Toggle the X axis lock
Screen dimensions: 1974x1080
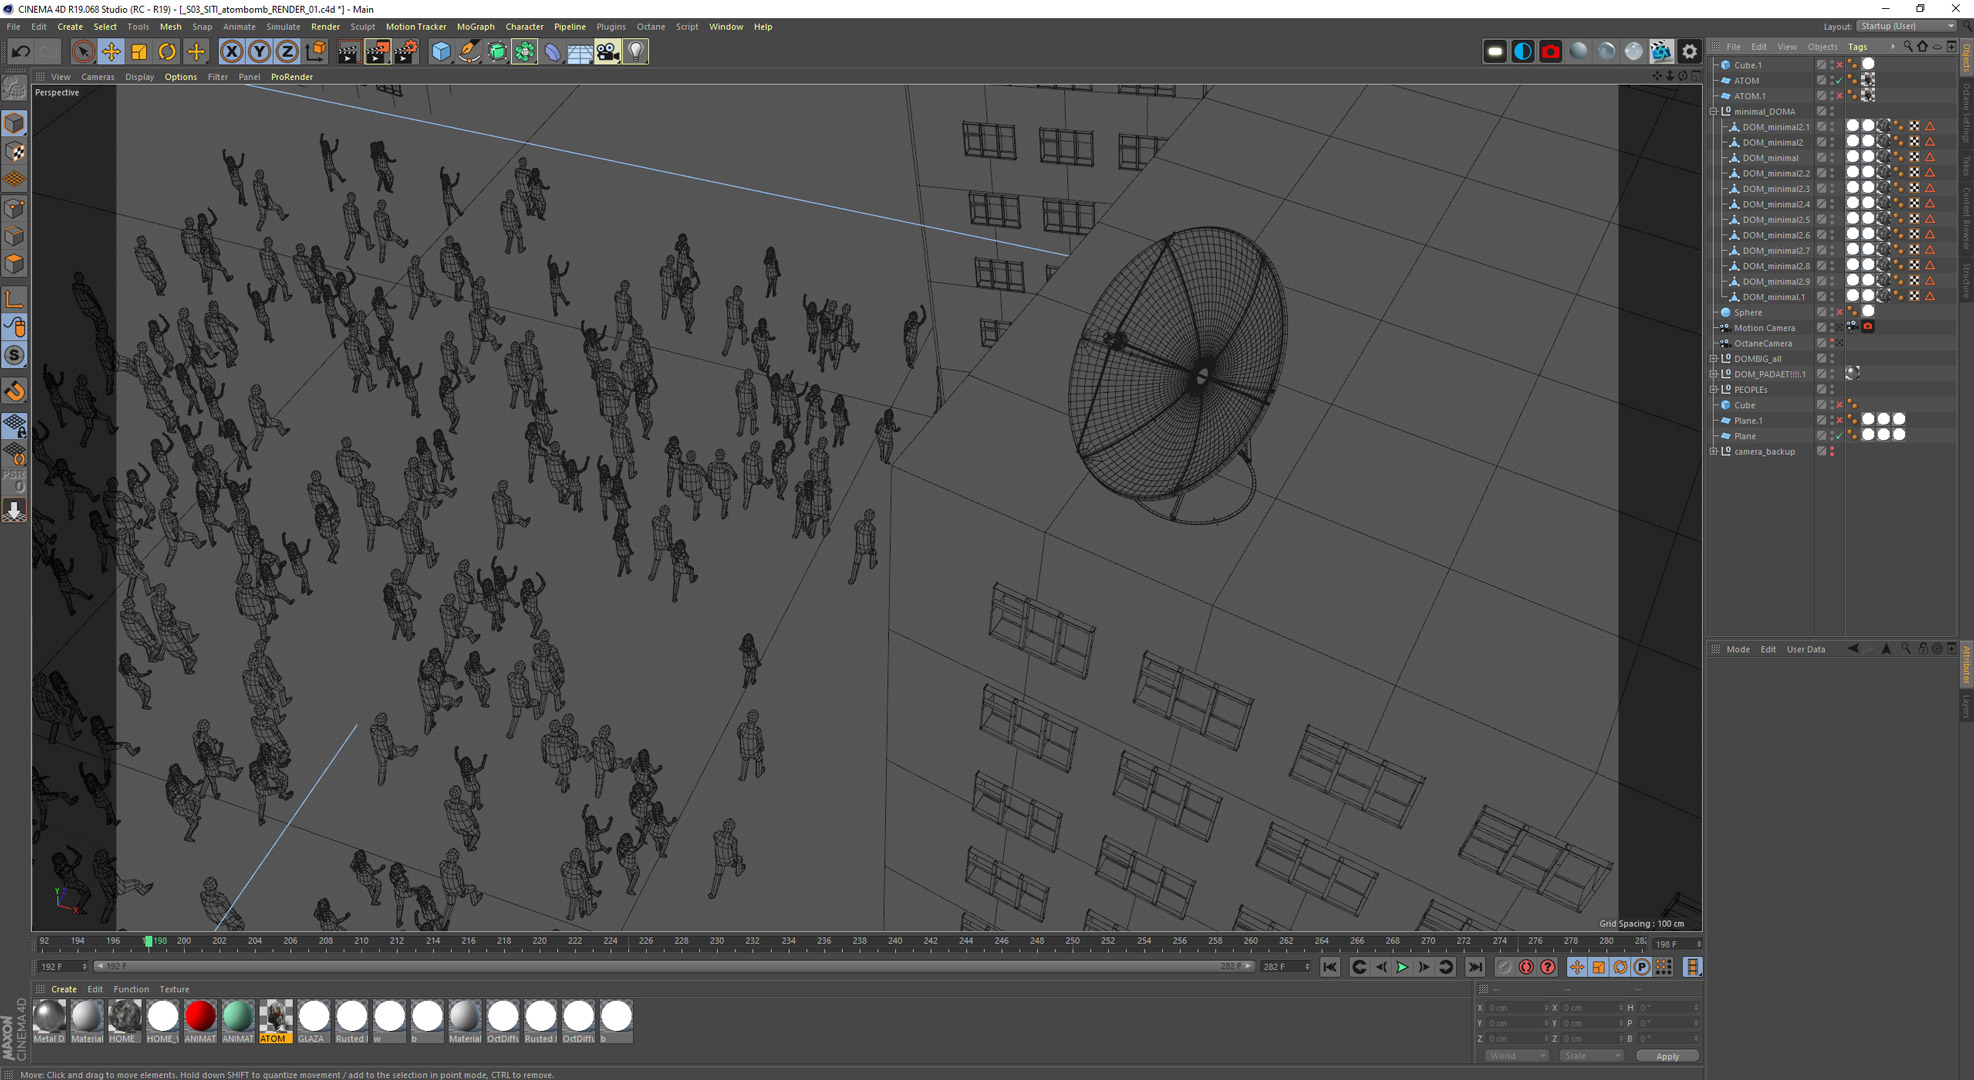231,51
